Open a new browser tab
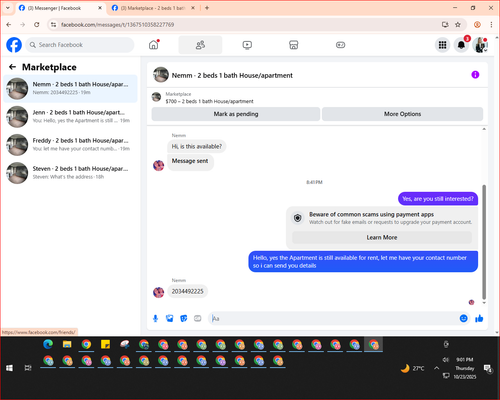 pos(207,8)
